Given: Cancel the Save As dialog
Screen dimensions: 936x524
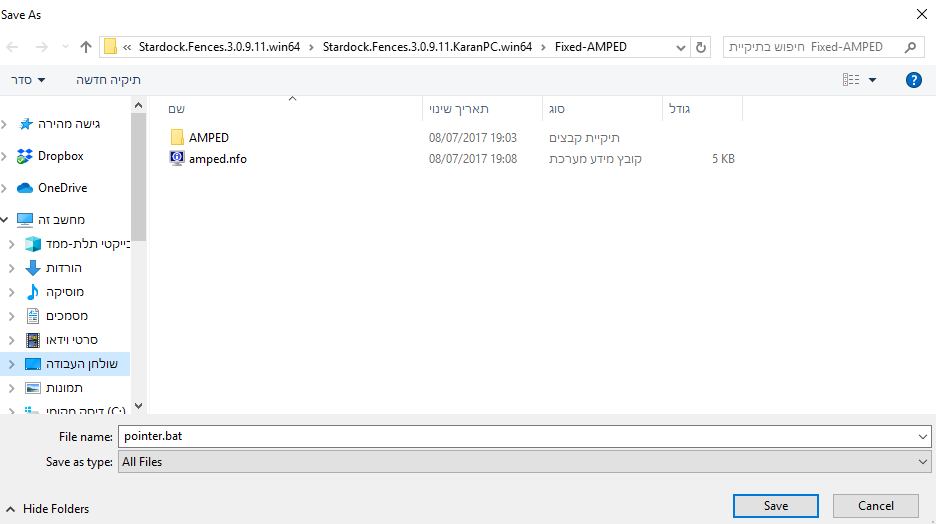Looking at the screenshot, I should click(x=876, y=506).
